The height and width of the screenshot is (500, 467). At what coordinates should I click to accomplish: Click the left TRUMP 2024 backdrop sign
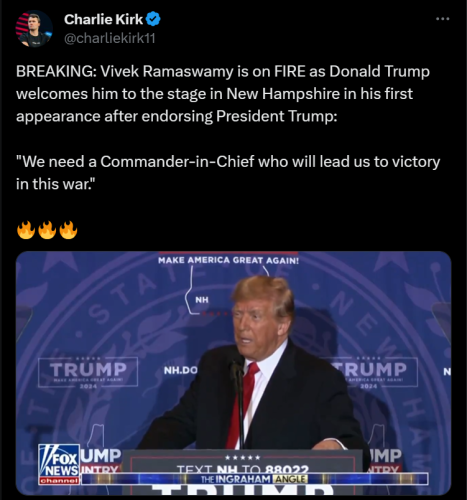[x=88, y=372]
